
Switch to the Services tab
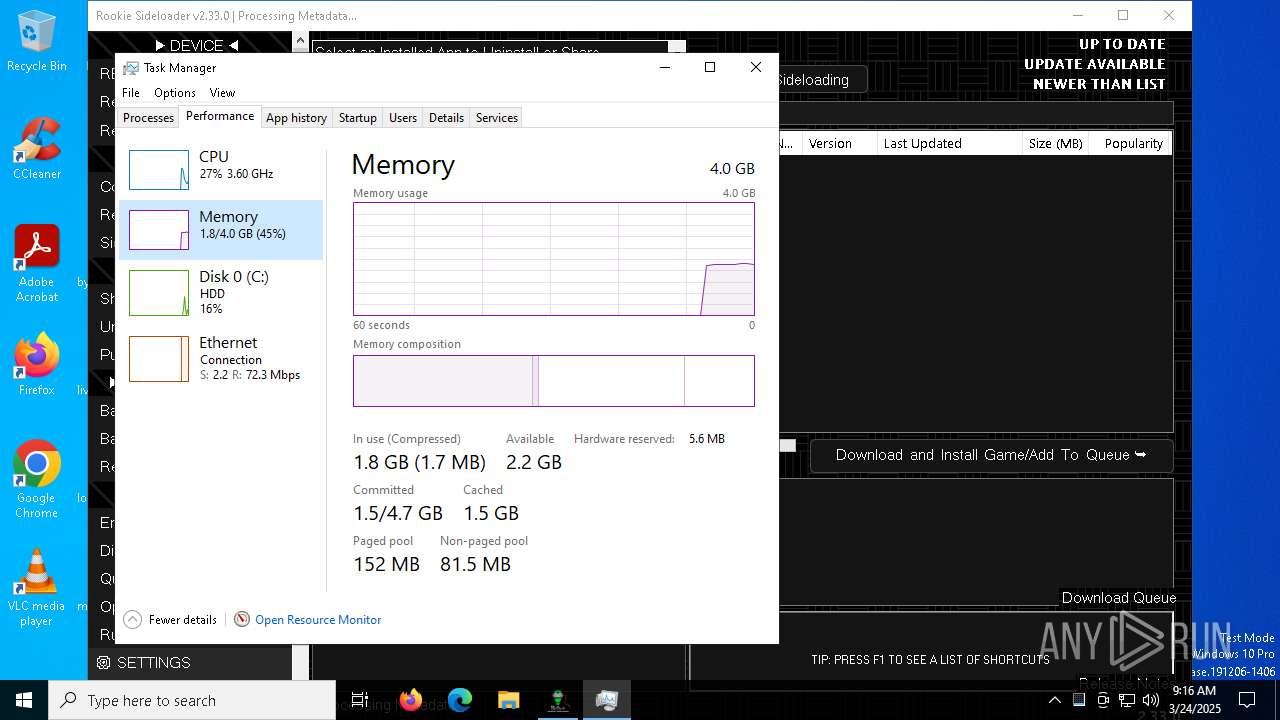click(x=497, y=118)
